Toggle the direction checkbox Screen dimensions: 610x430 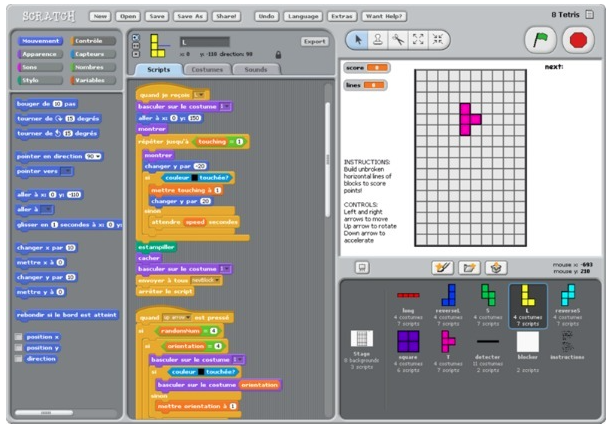pyautogui.click(x=18, y=358)
